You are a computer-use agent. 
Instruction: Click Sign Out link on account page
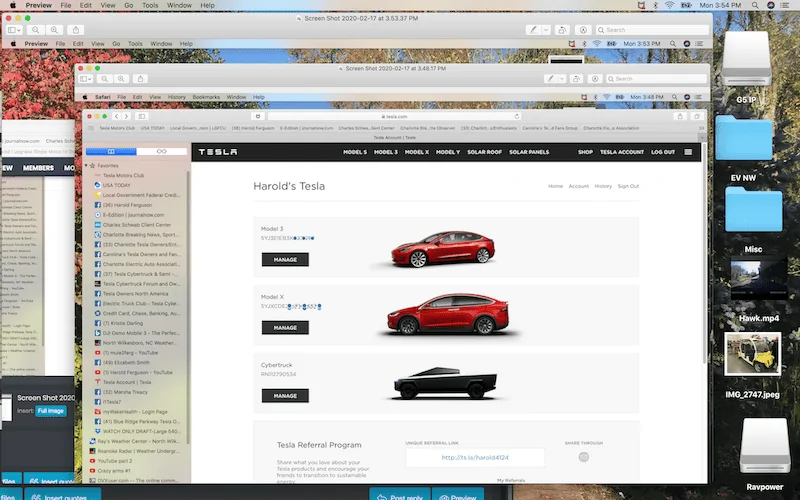pyautogui.click(x=628, y=186)
